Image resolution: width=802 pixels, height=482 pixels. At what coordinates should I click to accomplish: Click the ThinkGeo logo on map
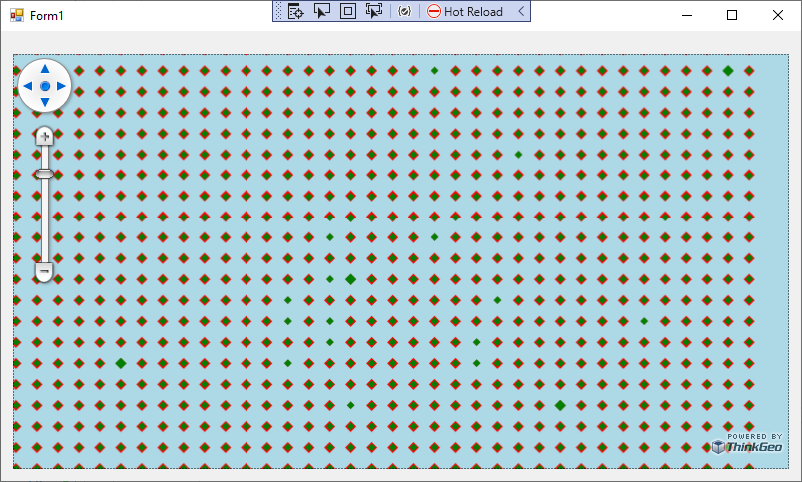pyautogui.click(x=747, y=444)
